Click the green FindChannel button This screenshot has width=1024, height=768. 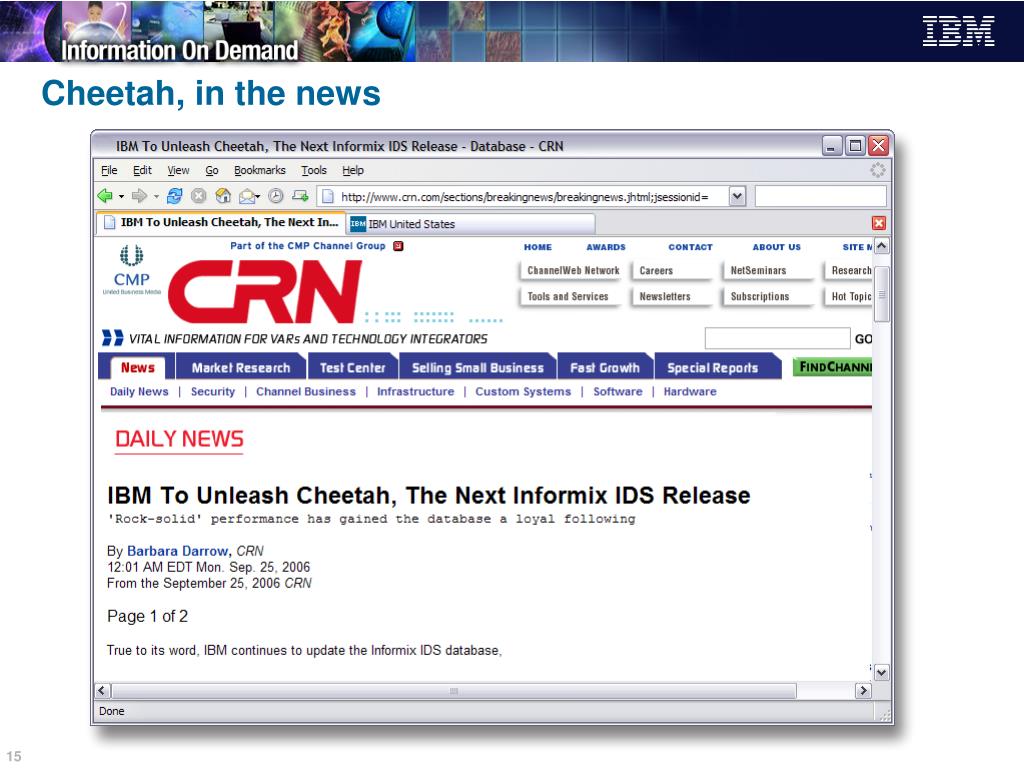click(833, 367)
